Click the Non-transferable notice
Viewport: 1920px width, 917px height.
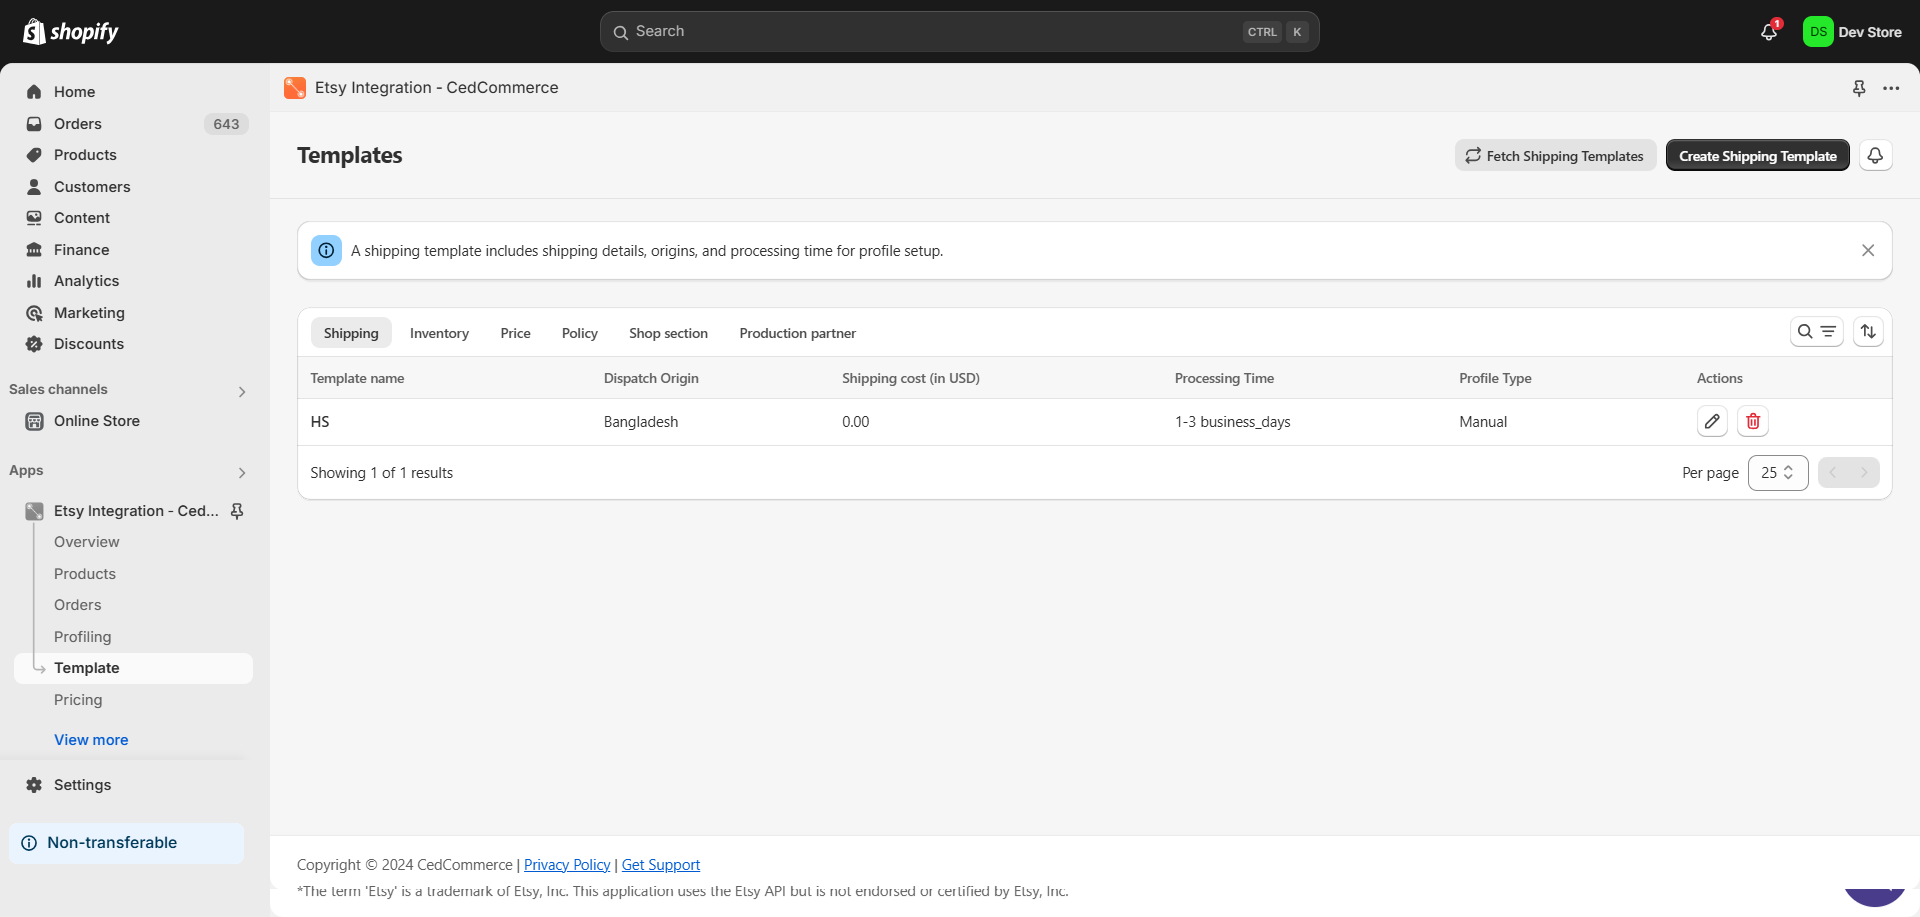(x=126, y=843)
